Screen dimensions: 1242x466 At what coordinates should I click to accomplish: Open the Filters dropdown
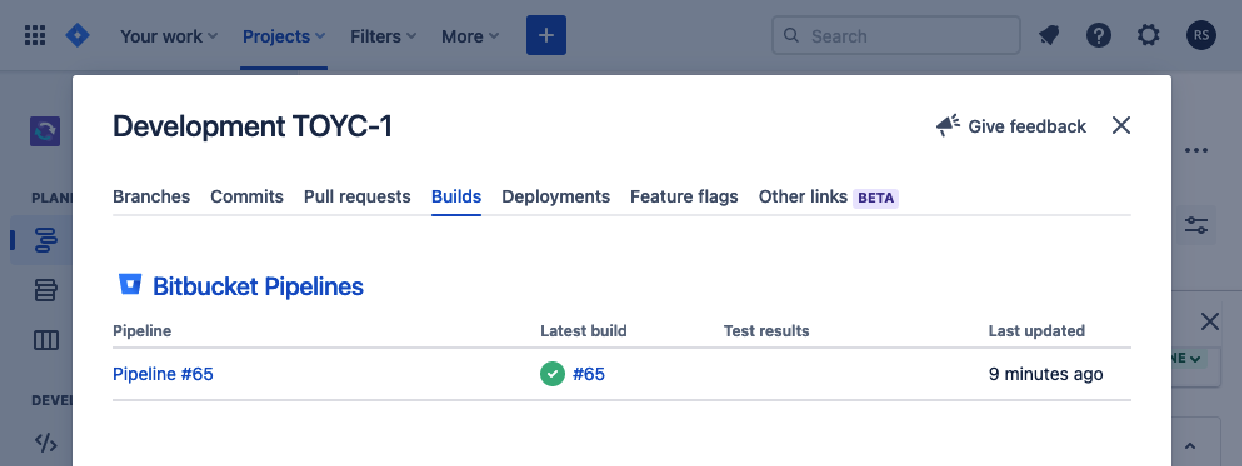click(383, 36)
